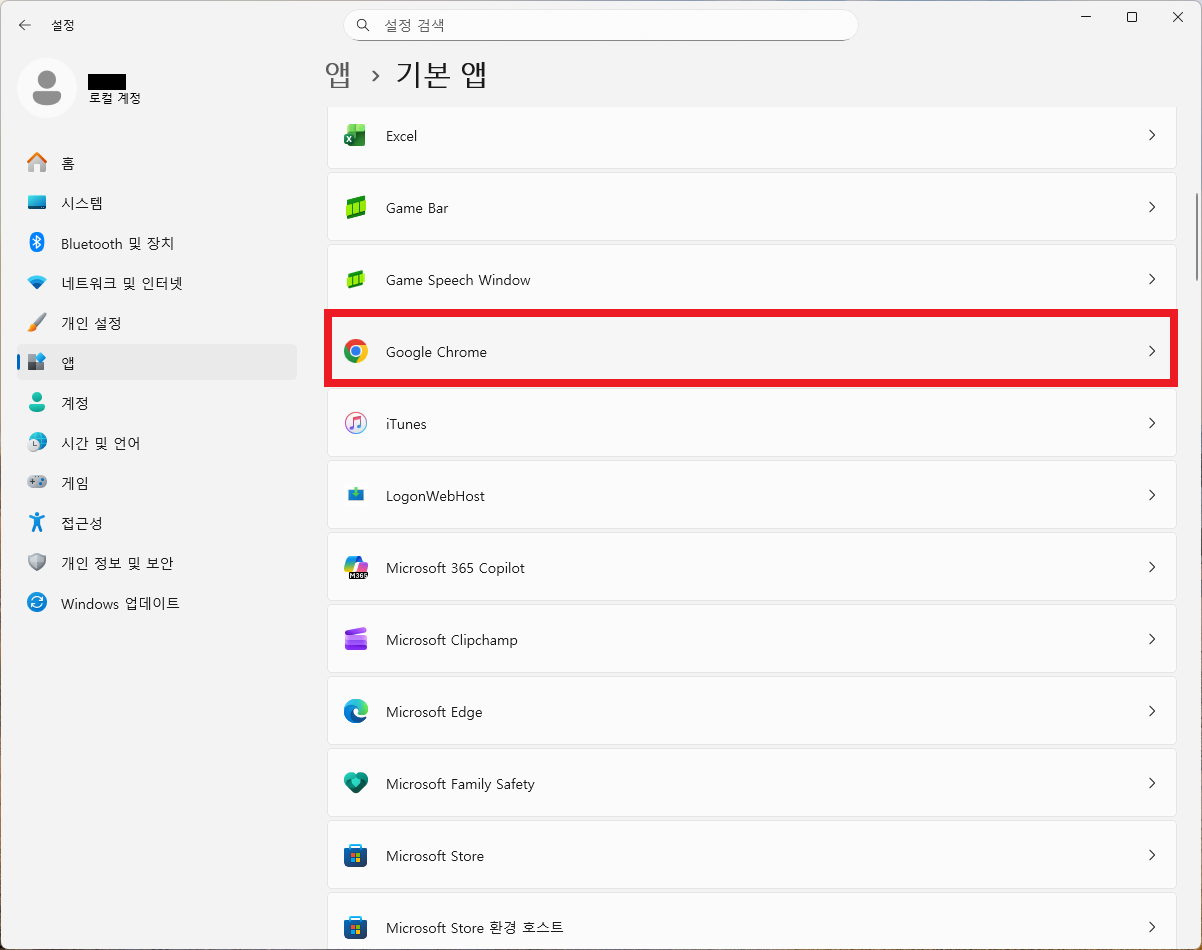Expand Microsoft Family Safety chevron
Screen dimensions: 1202x950
tap(1152, 783)
